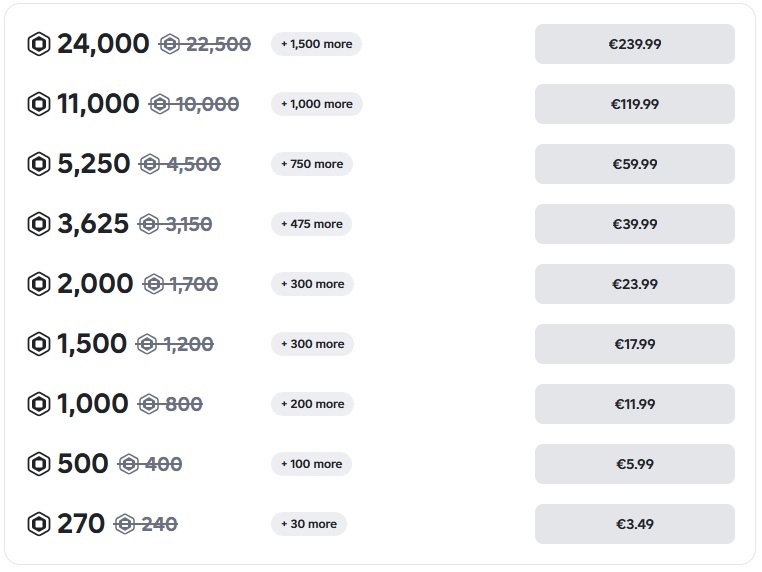
Task: Click the Robux icon beside 500
Action: pos(39,464)
